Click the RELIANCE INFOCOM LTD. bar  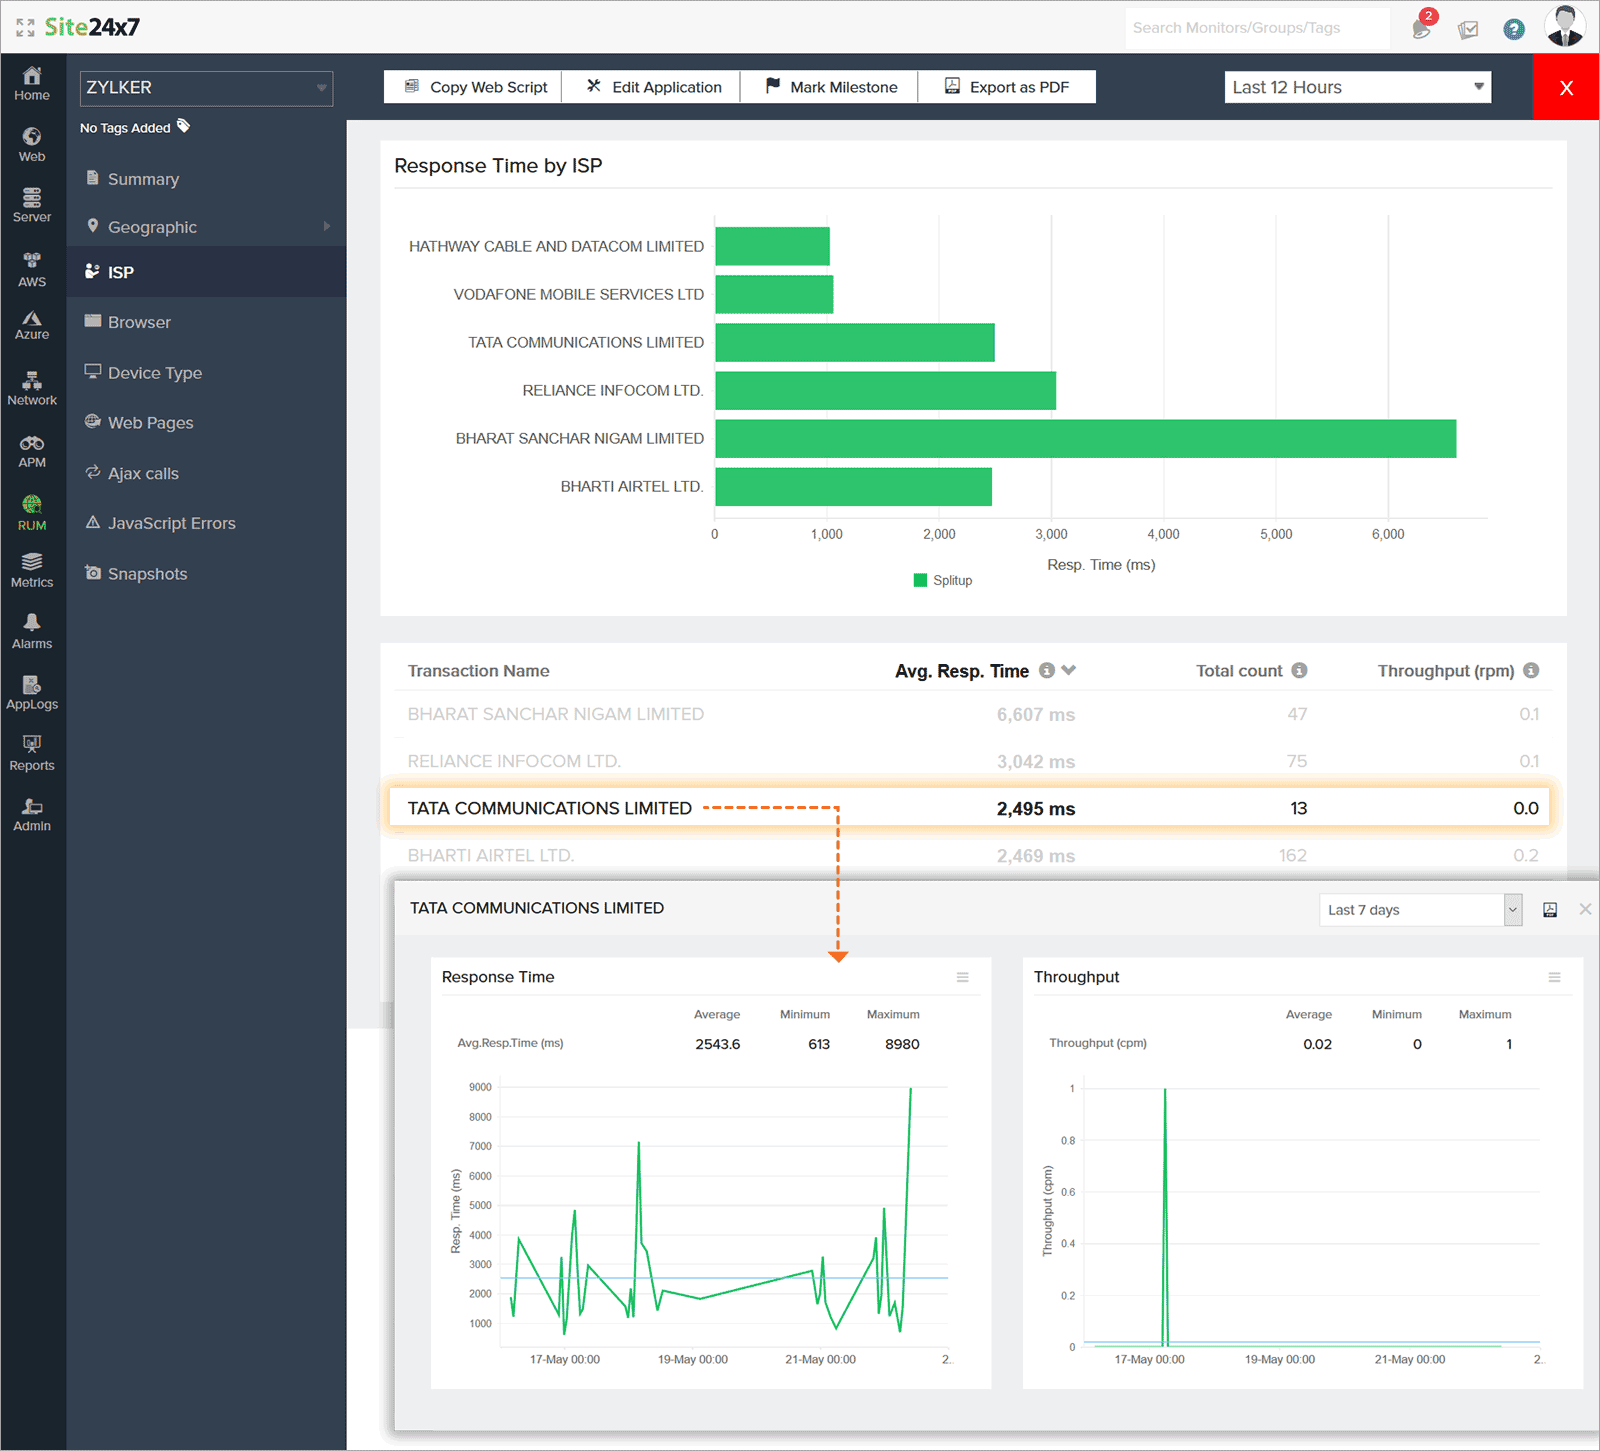(885, 390)
